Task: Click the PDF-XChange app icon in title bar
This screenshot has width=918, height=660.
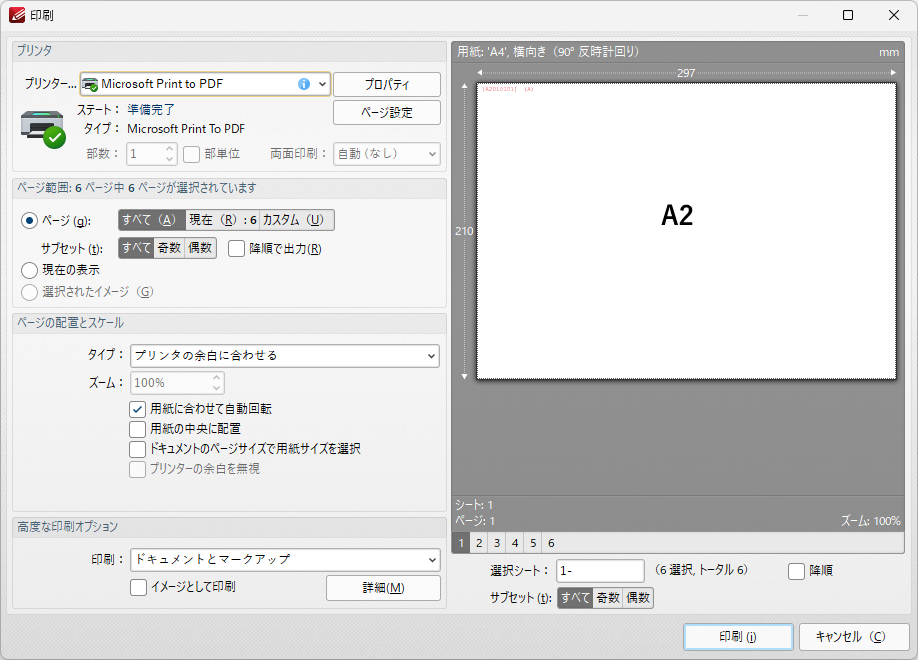Action: pos(16,15)
